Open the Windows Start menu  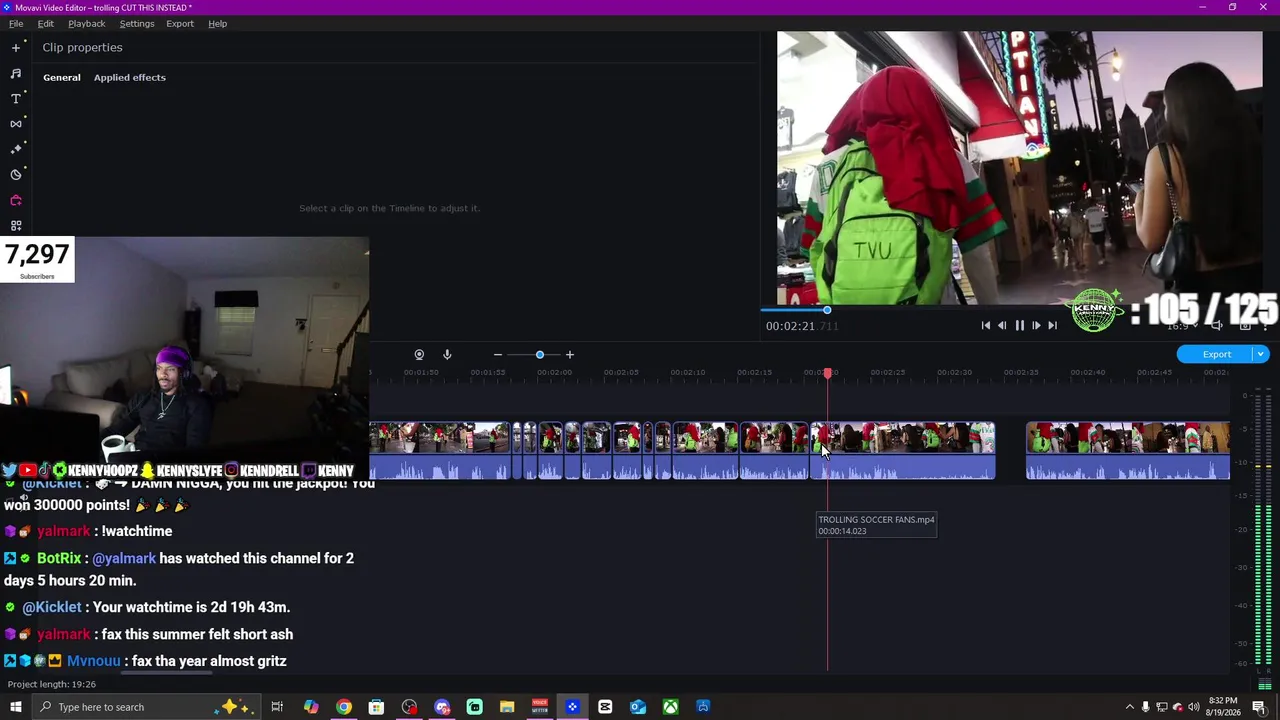click(x=16, y=707)
